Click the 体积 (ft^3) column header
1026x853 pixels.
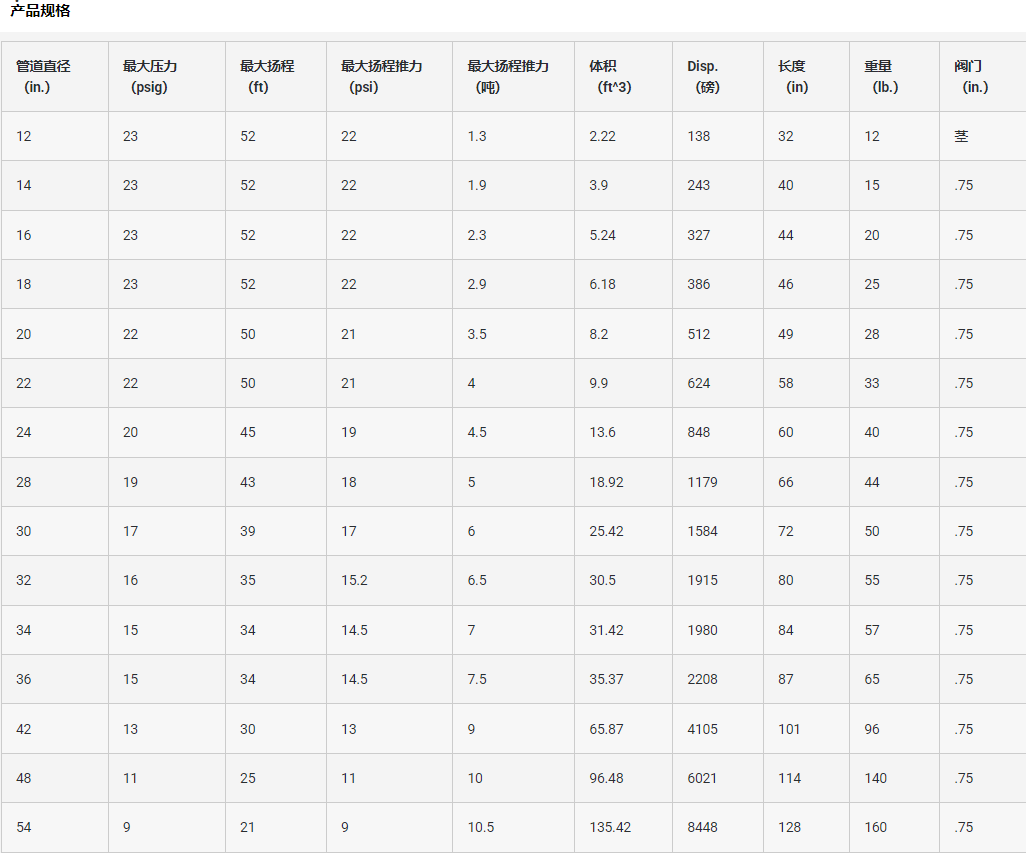(x=624, y=77)
